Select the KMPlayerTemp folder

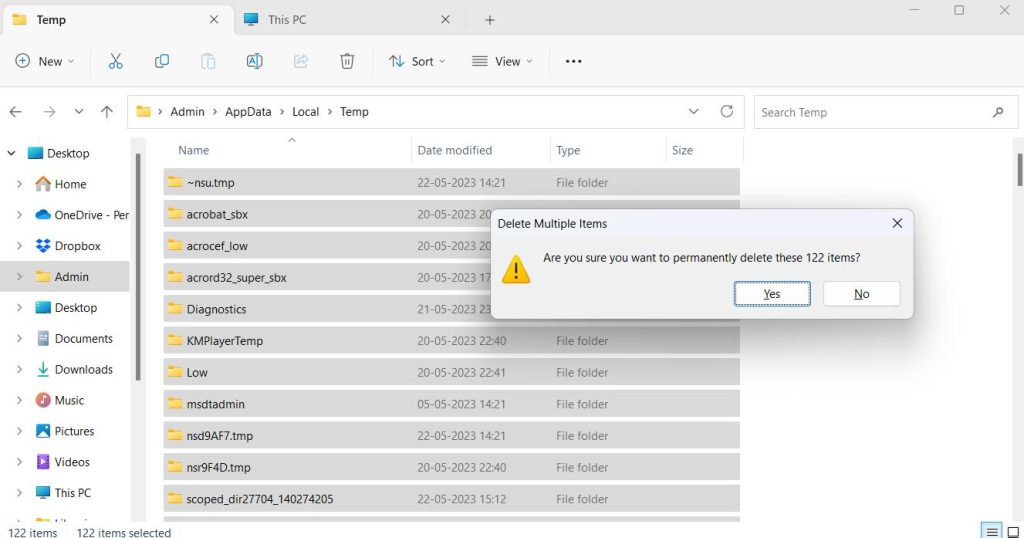[451, 341]
